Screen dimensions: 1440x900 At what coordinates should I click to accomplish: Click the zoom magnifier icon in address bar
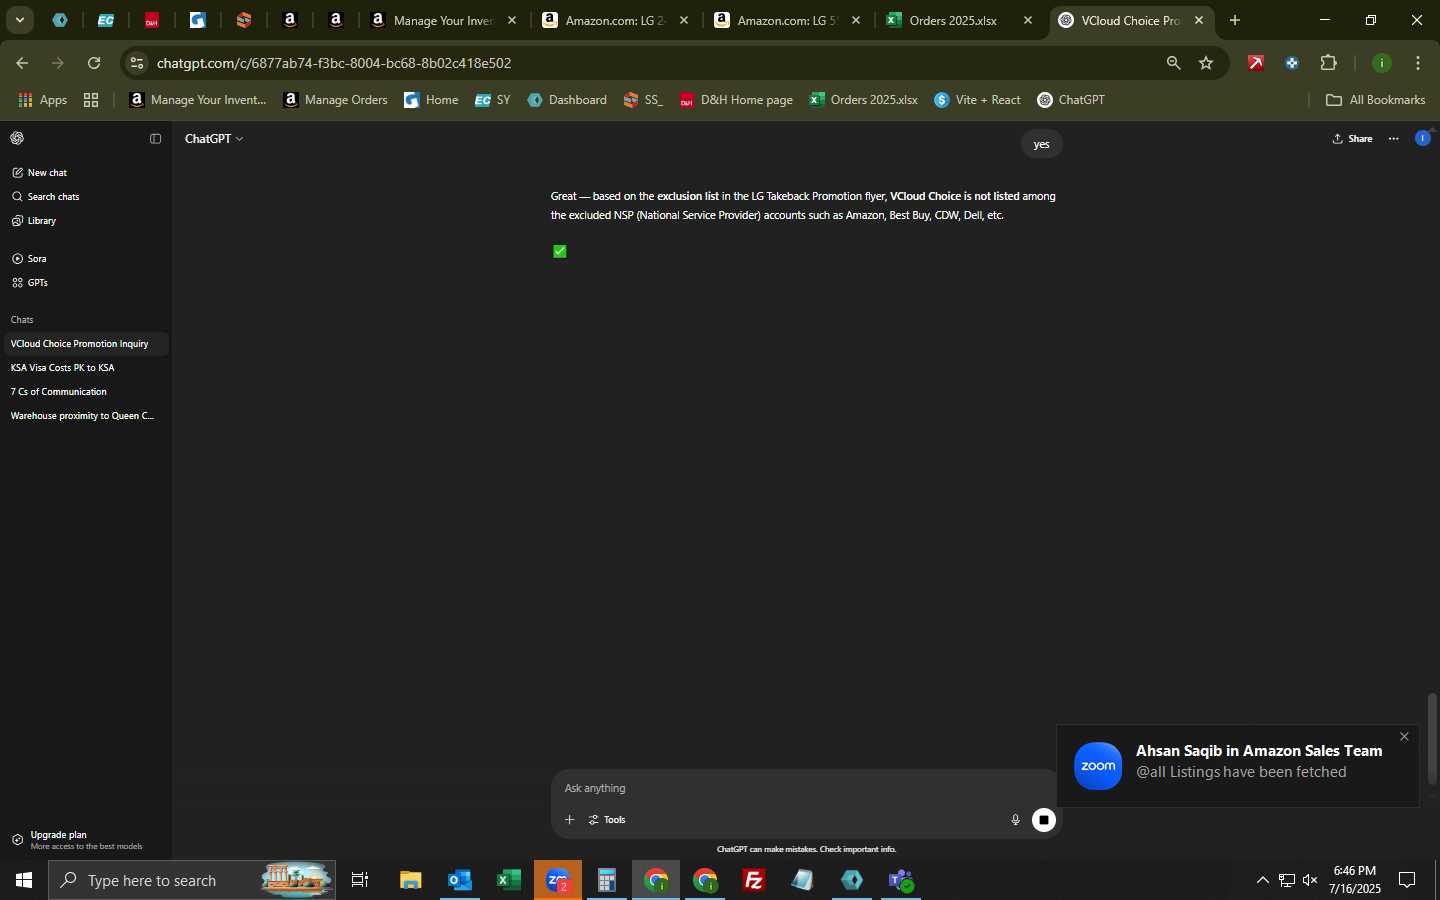pyautogui.click(x=1173, y=63)
